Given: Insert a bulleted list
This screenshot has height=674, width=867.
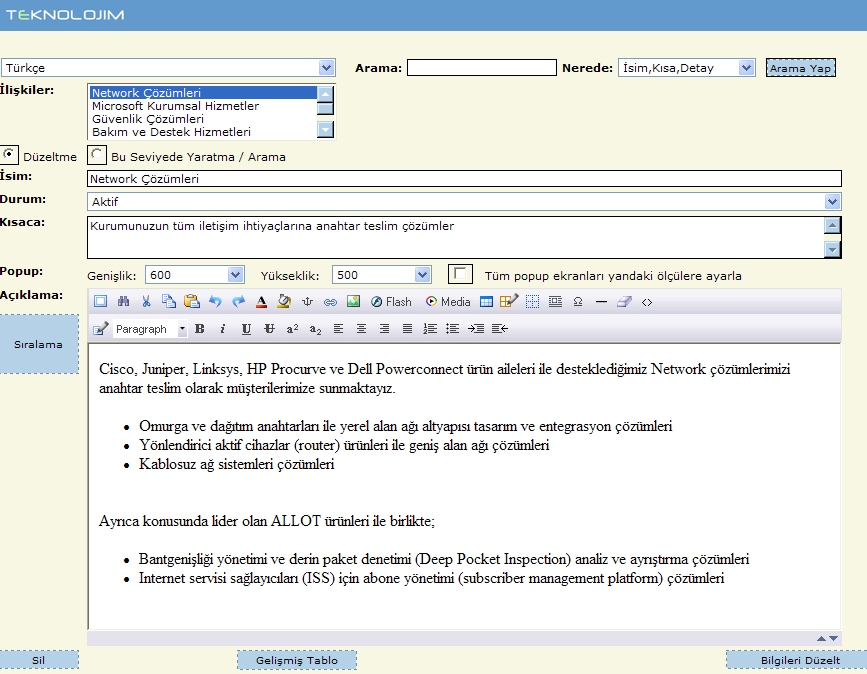Looking at the screenshot, I should (452, 329).
